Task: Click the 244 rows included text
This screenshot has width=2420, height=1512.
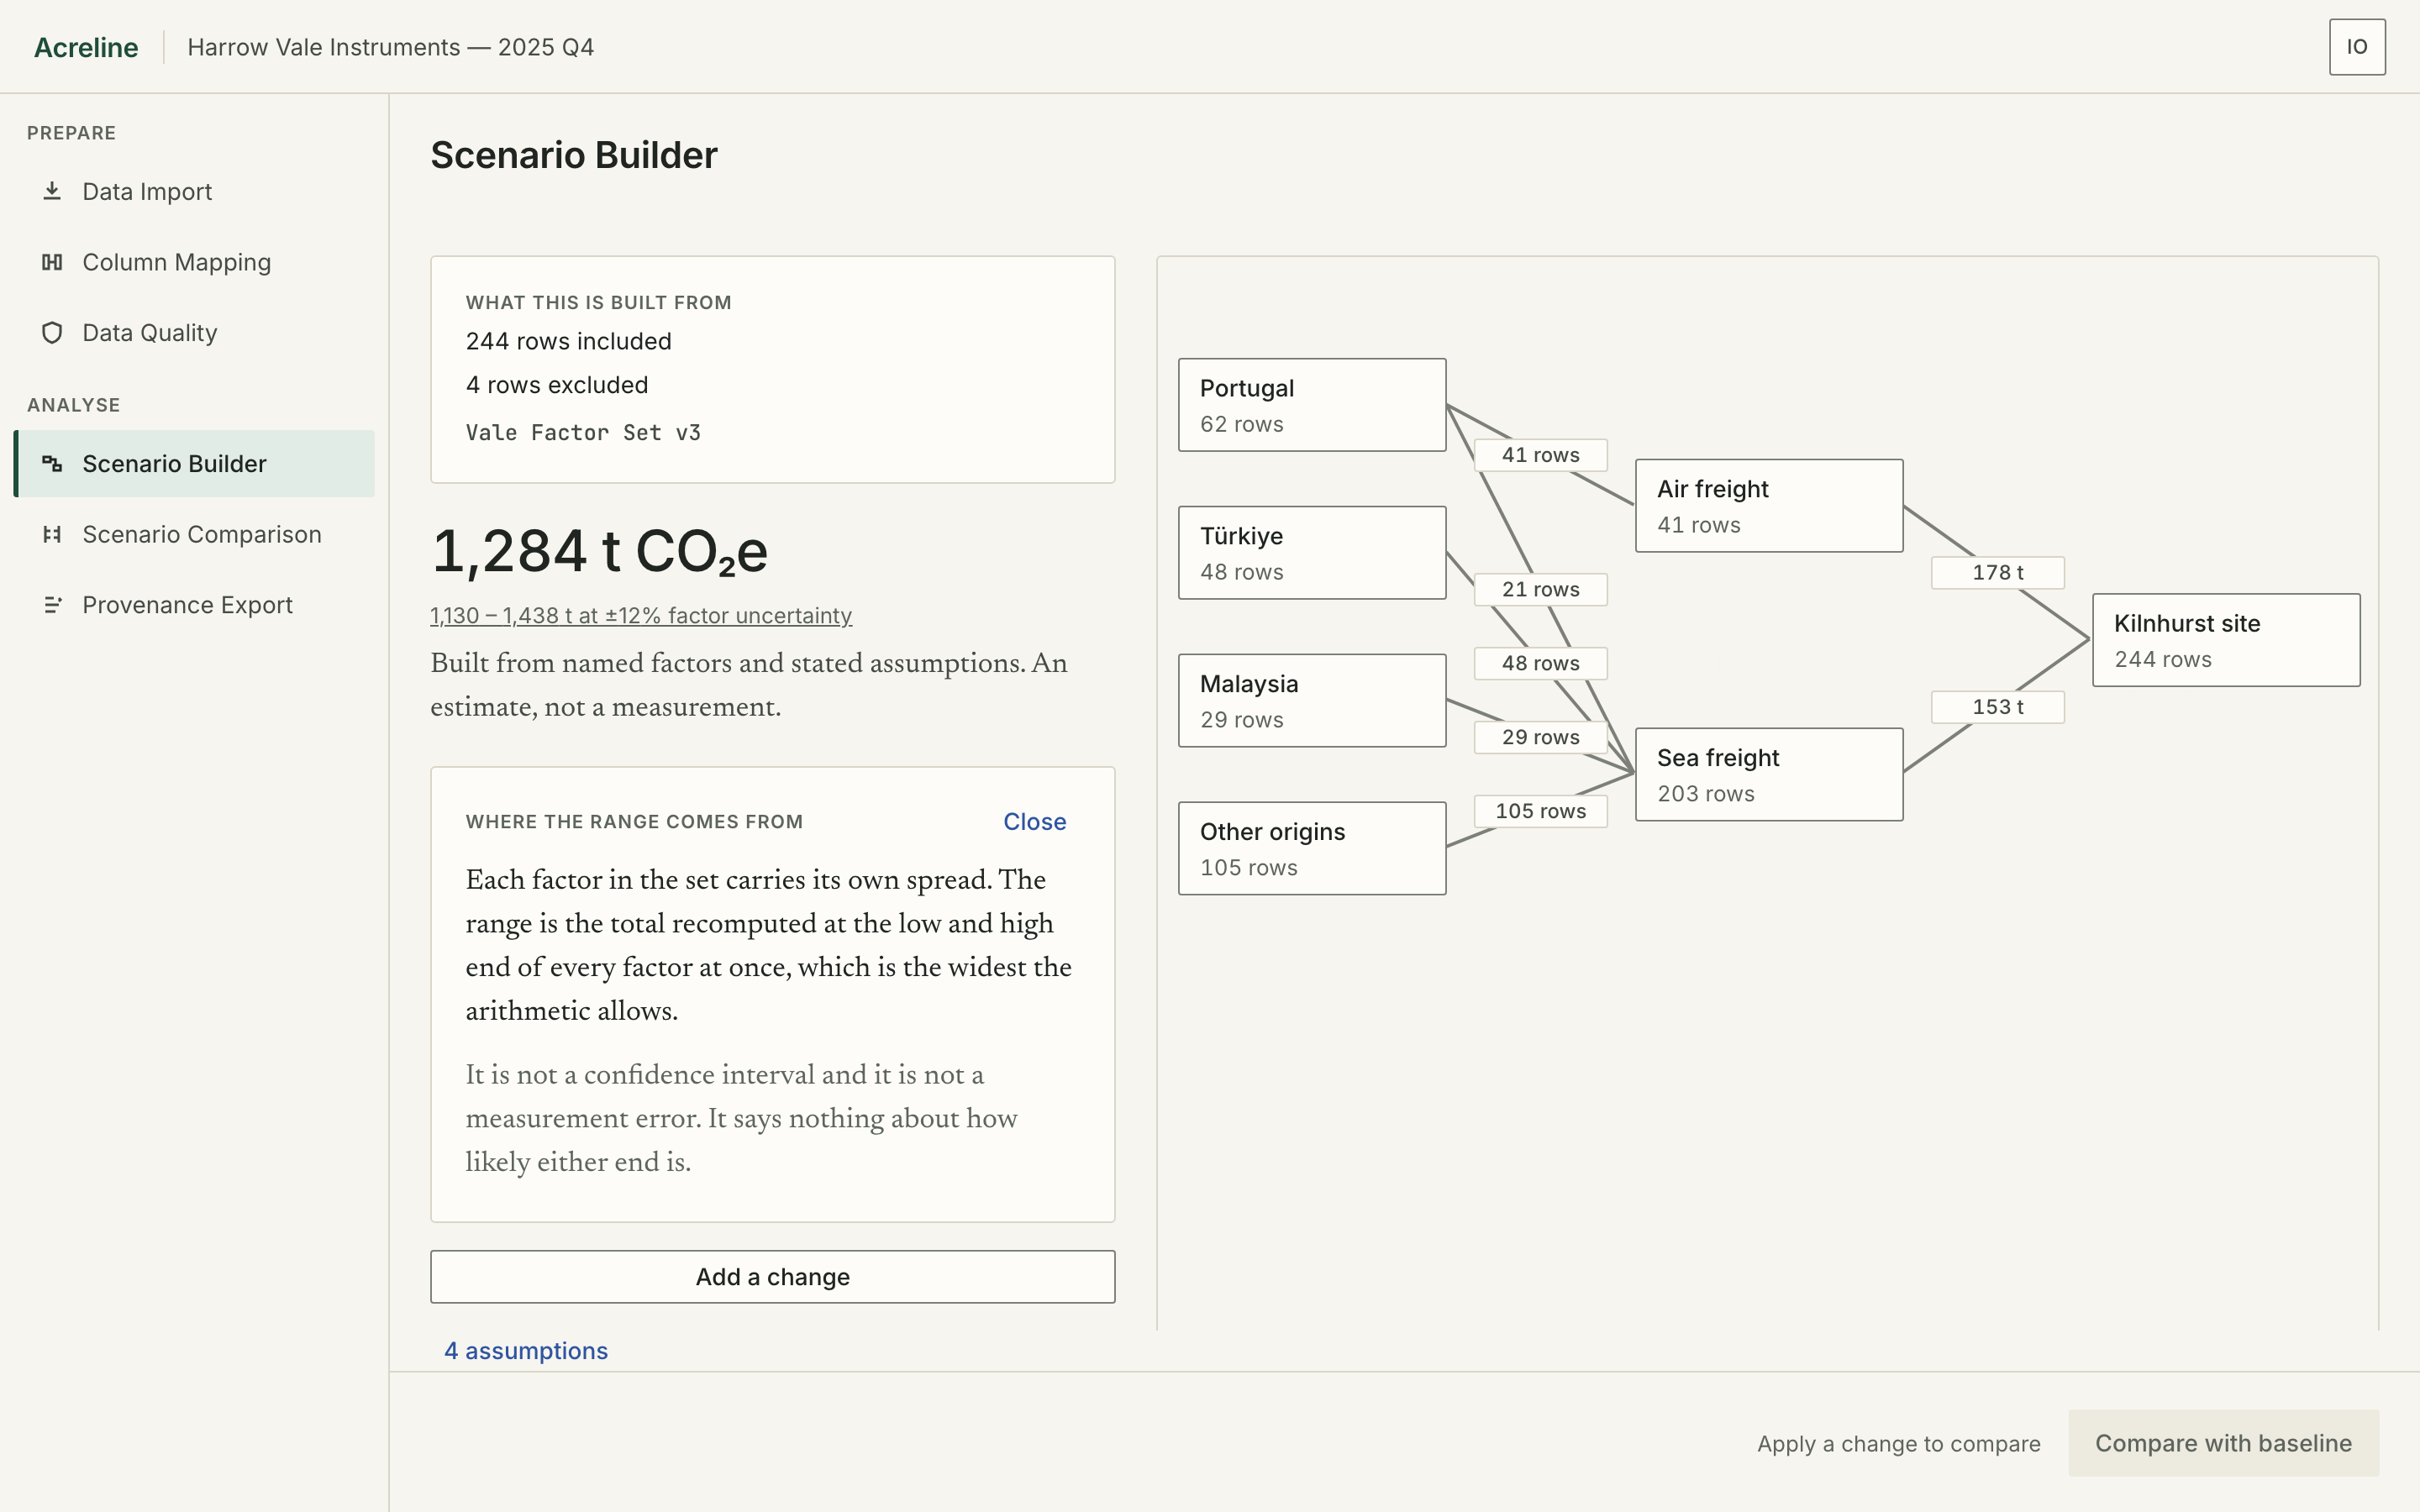Action: pos(568,342)
